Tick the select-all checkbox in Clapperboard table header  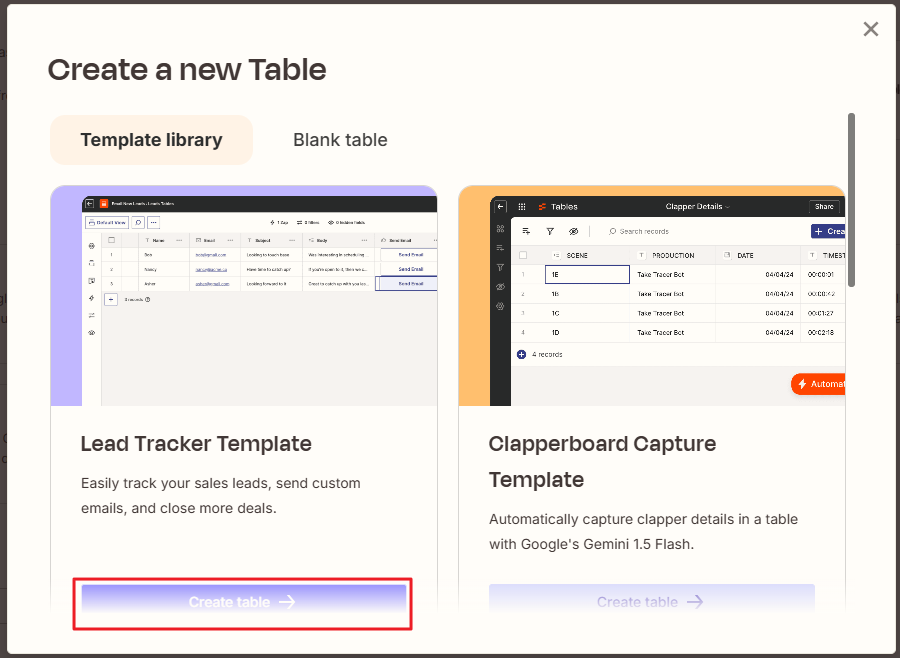point(522,255)
